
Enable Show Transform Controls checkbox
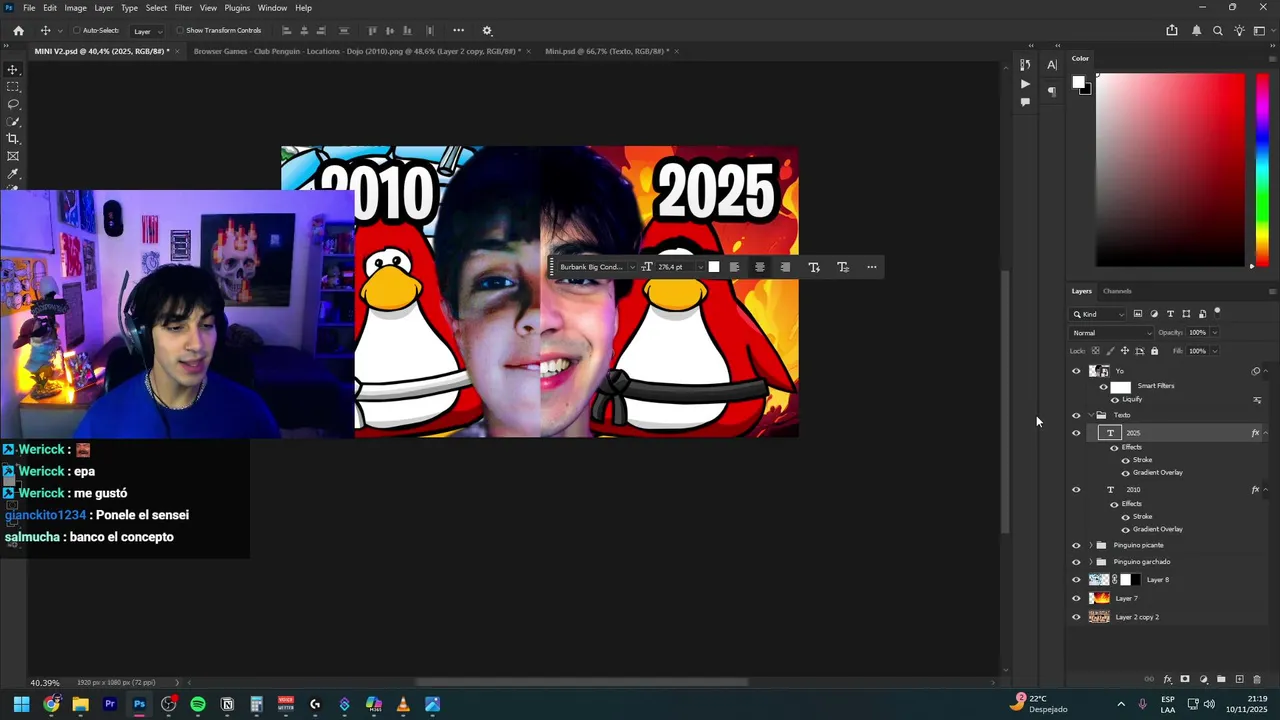181,31
